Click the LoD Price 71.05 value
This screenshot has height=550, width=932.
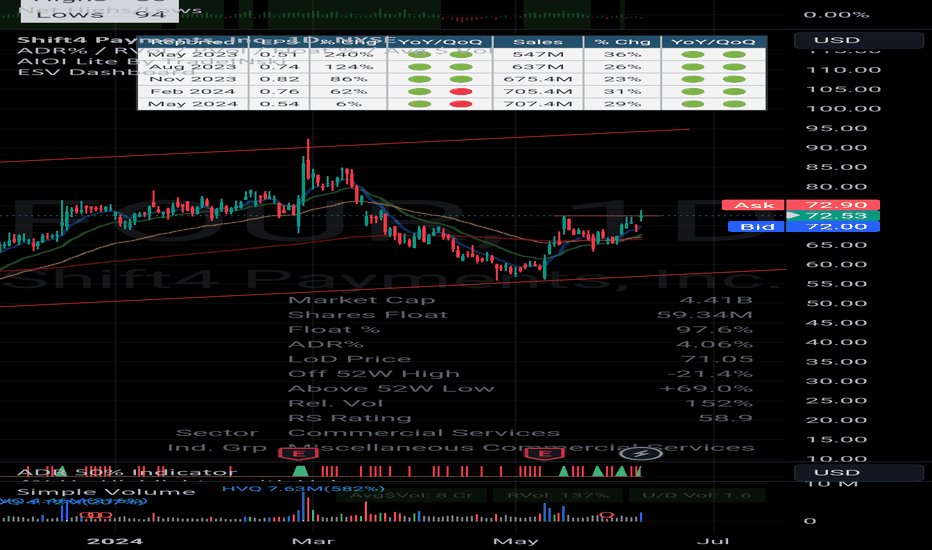pyautogui.click(x=717, y=360)
